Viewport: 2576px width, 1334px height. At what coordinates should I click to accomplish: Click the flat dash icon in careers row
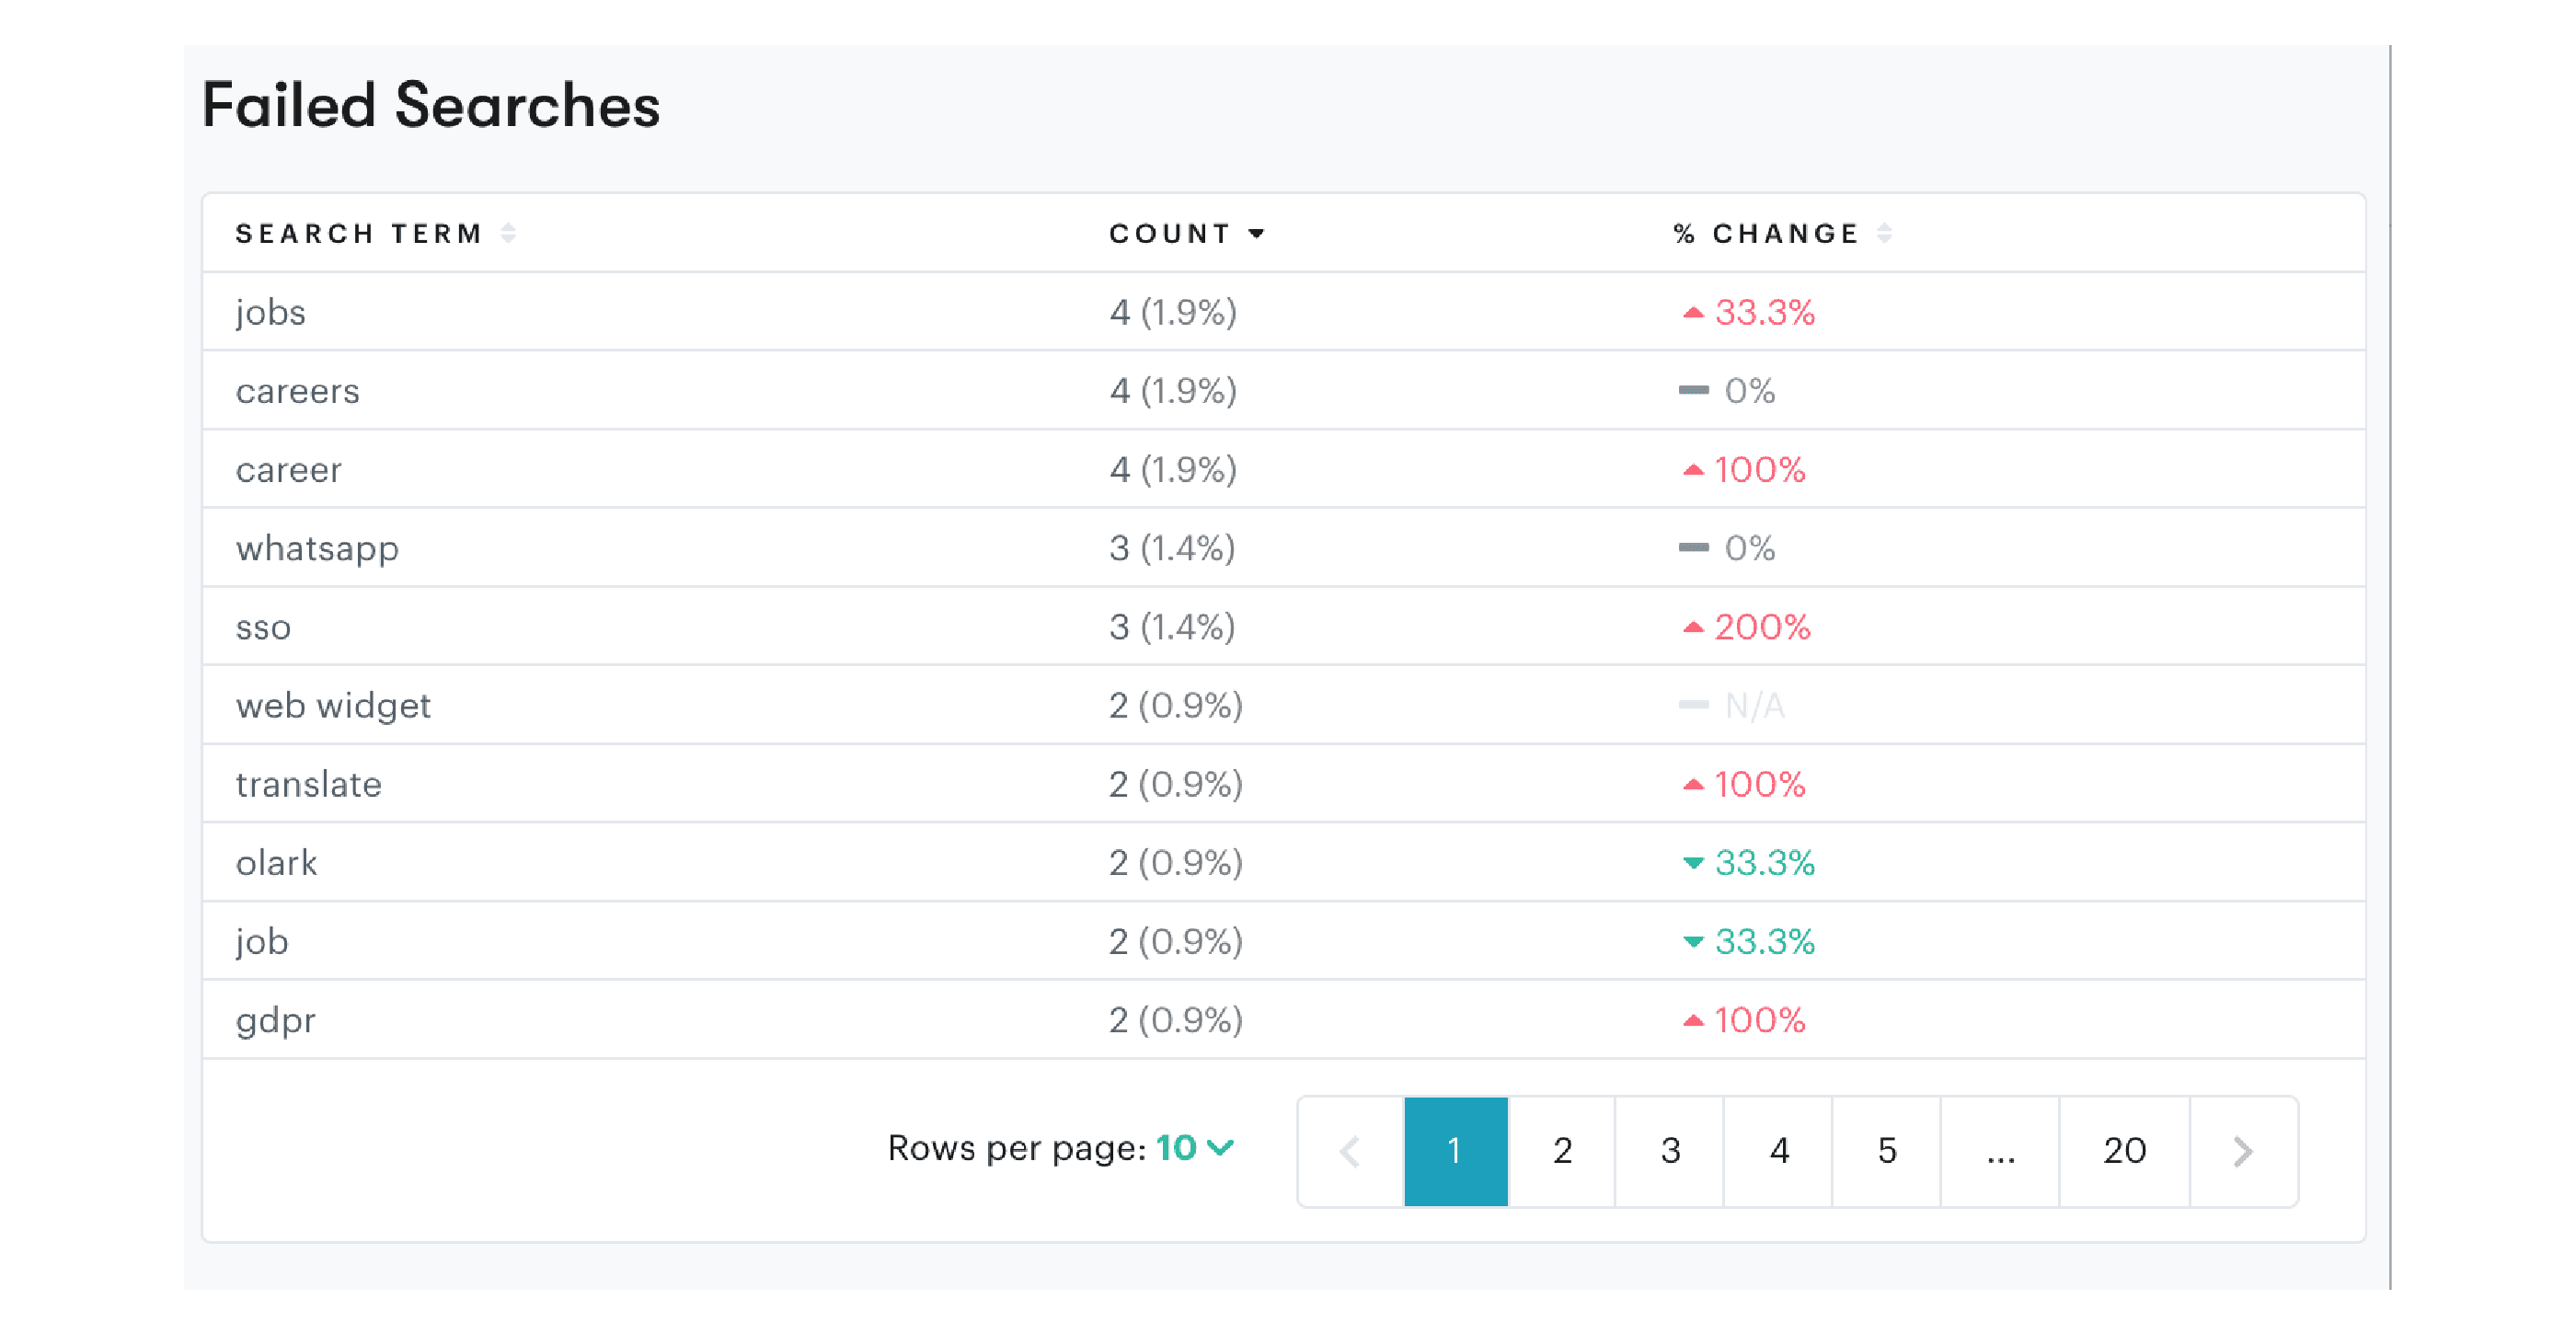coord(1692,390)
